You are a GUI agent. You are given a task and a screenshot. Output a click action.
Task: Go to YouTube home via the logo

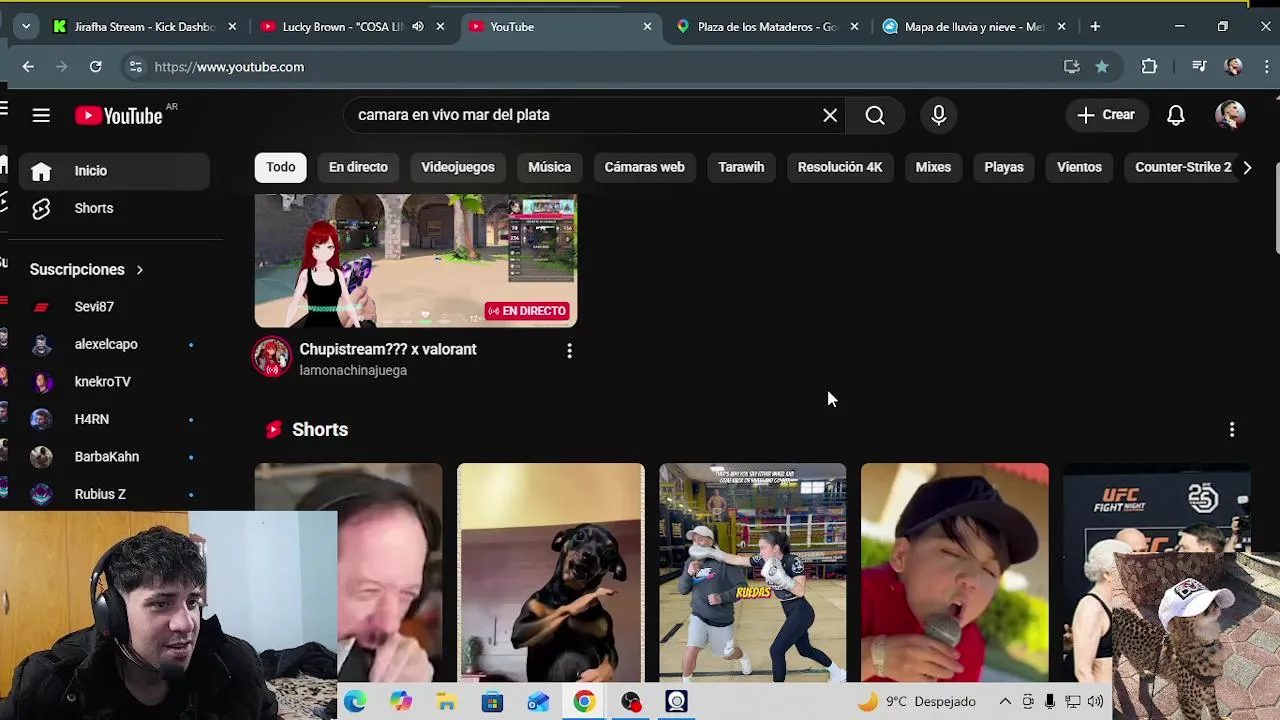[x=119, y=116]
